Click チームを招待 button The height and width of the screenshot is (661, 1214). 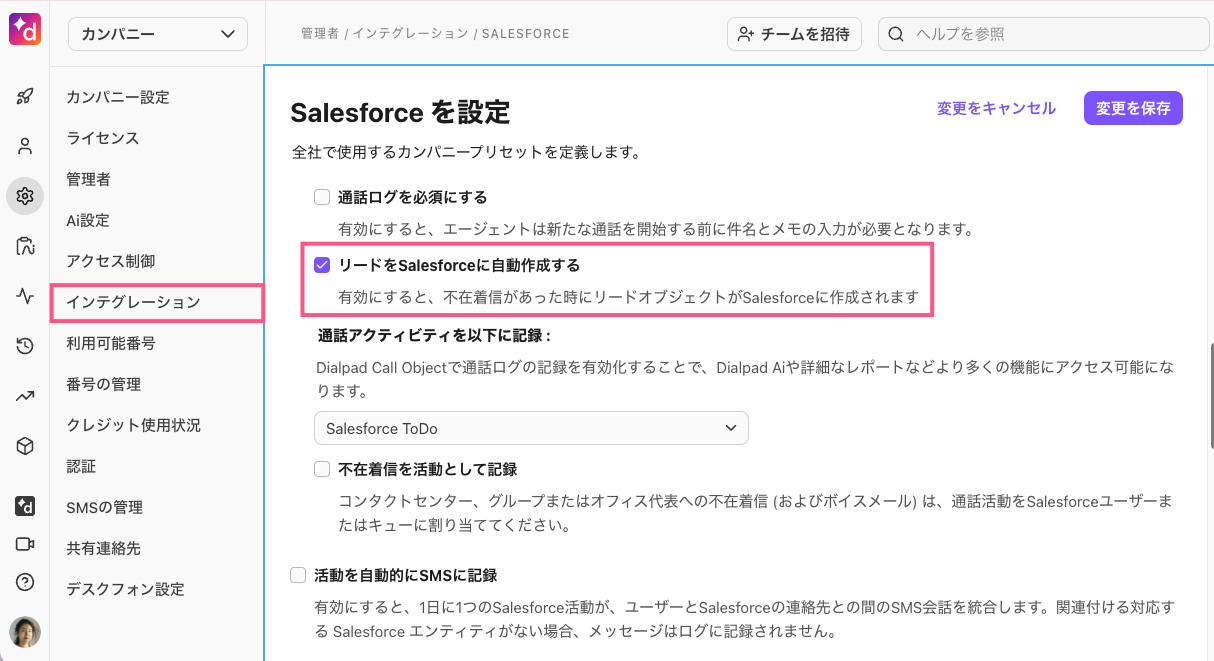[794, 34]
